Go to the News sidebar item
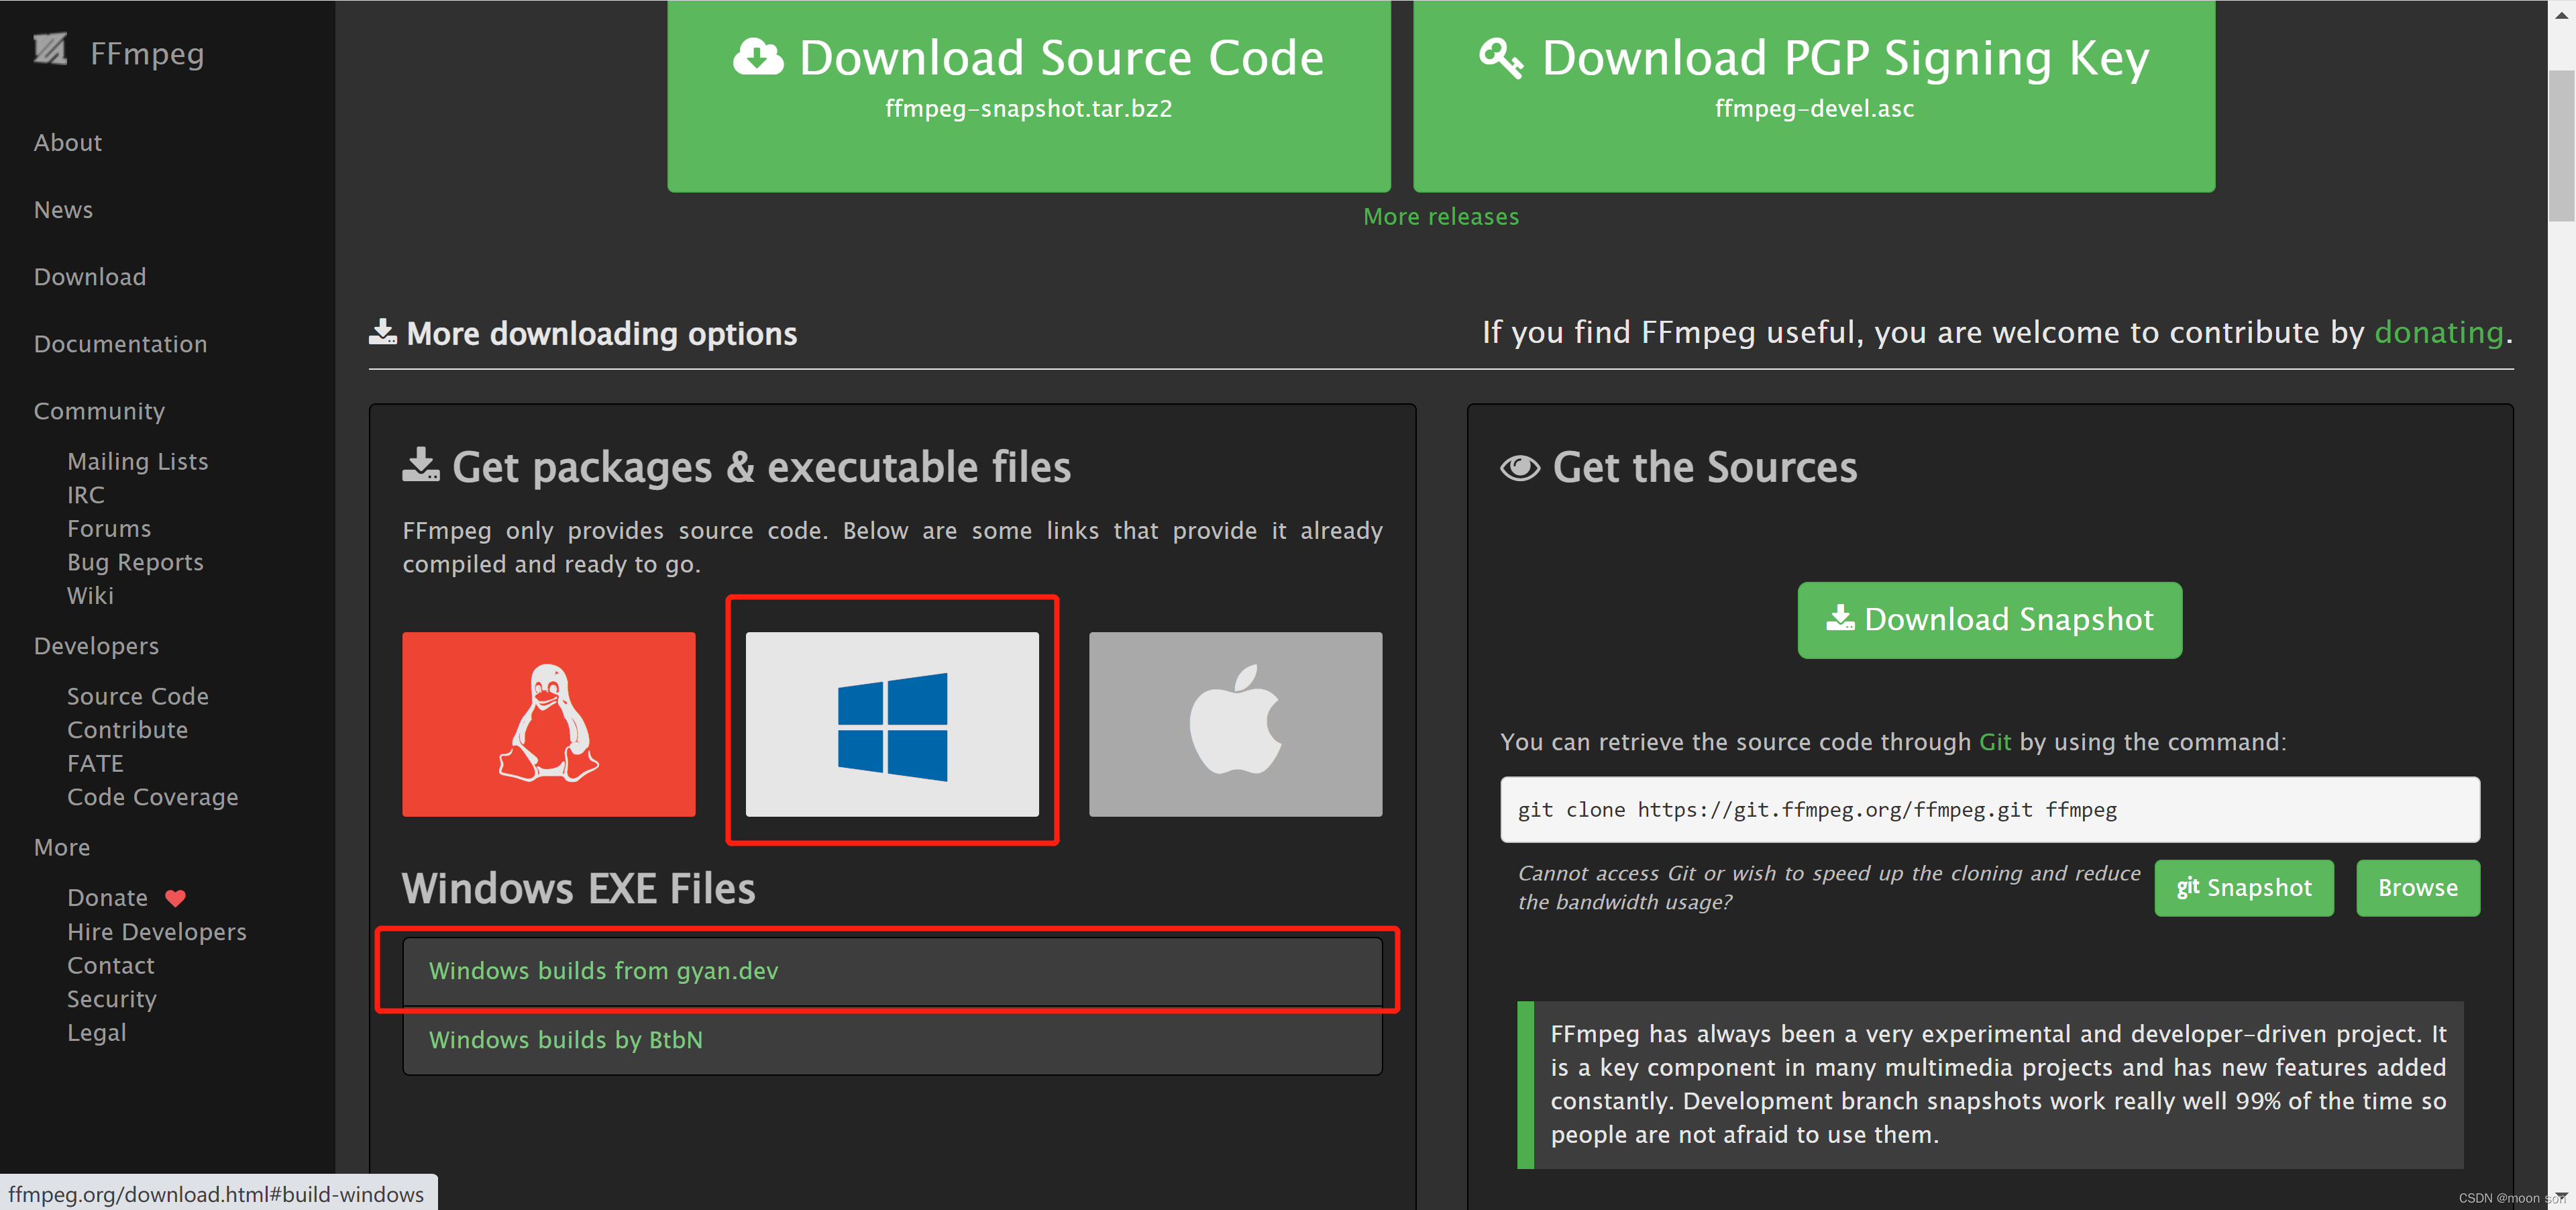 63,210
